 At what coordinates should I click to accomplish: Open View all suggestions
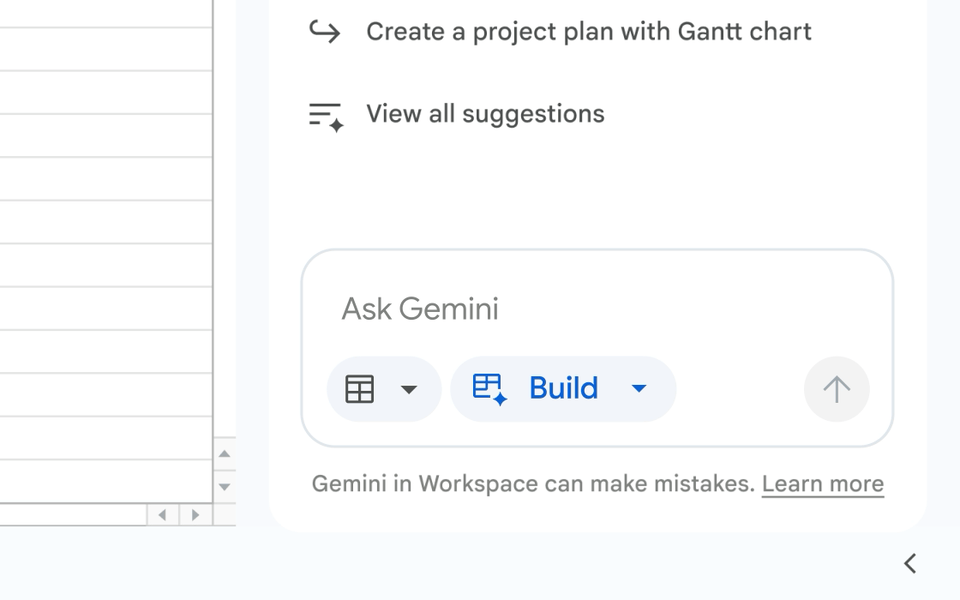click(485, 114)
